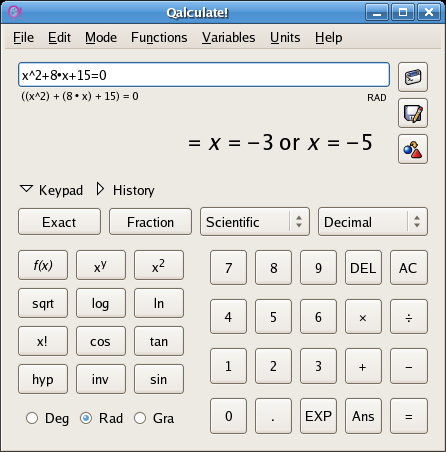Click the 2 digit key
Screen dimensions: 446x452
[x=273, y=366]
